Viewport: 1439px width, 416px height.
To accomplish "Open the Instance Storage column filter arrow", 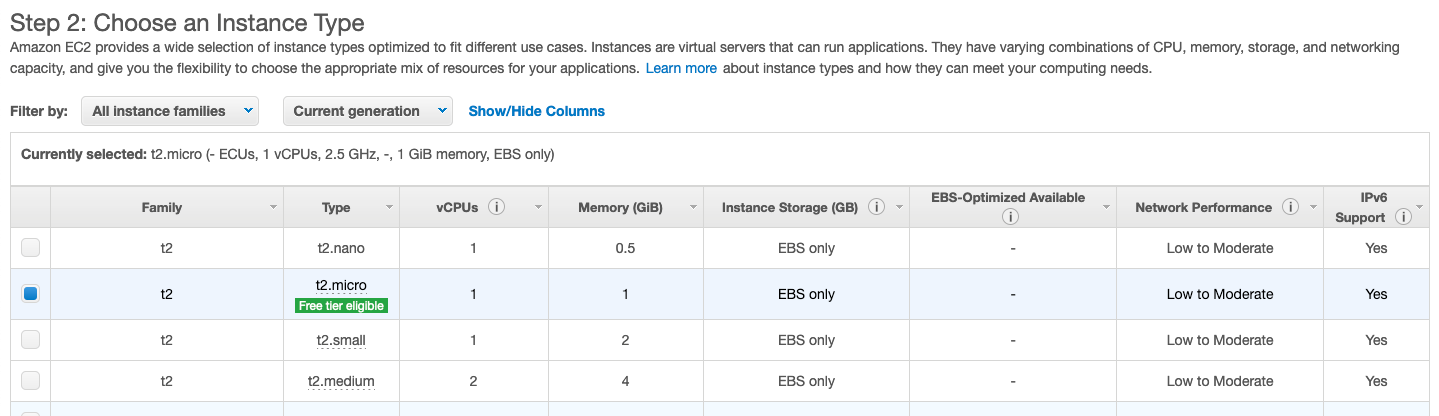I will [898, 208].
